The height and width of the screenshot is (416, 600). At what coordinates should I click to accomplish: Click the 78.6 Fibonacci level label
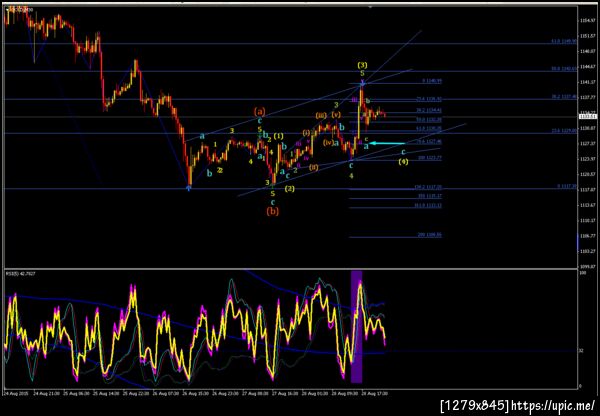430,141
